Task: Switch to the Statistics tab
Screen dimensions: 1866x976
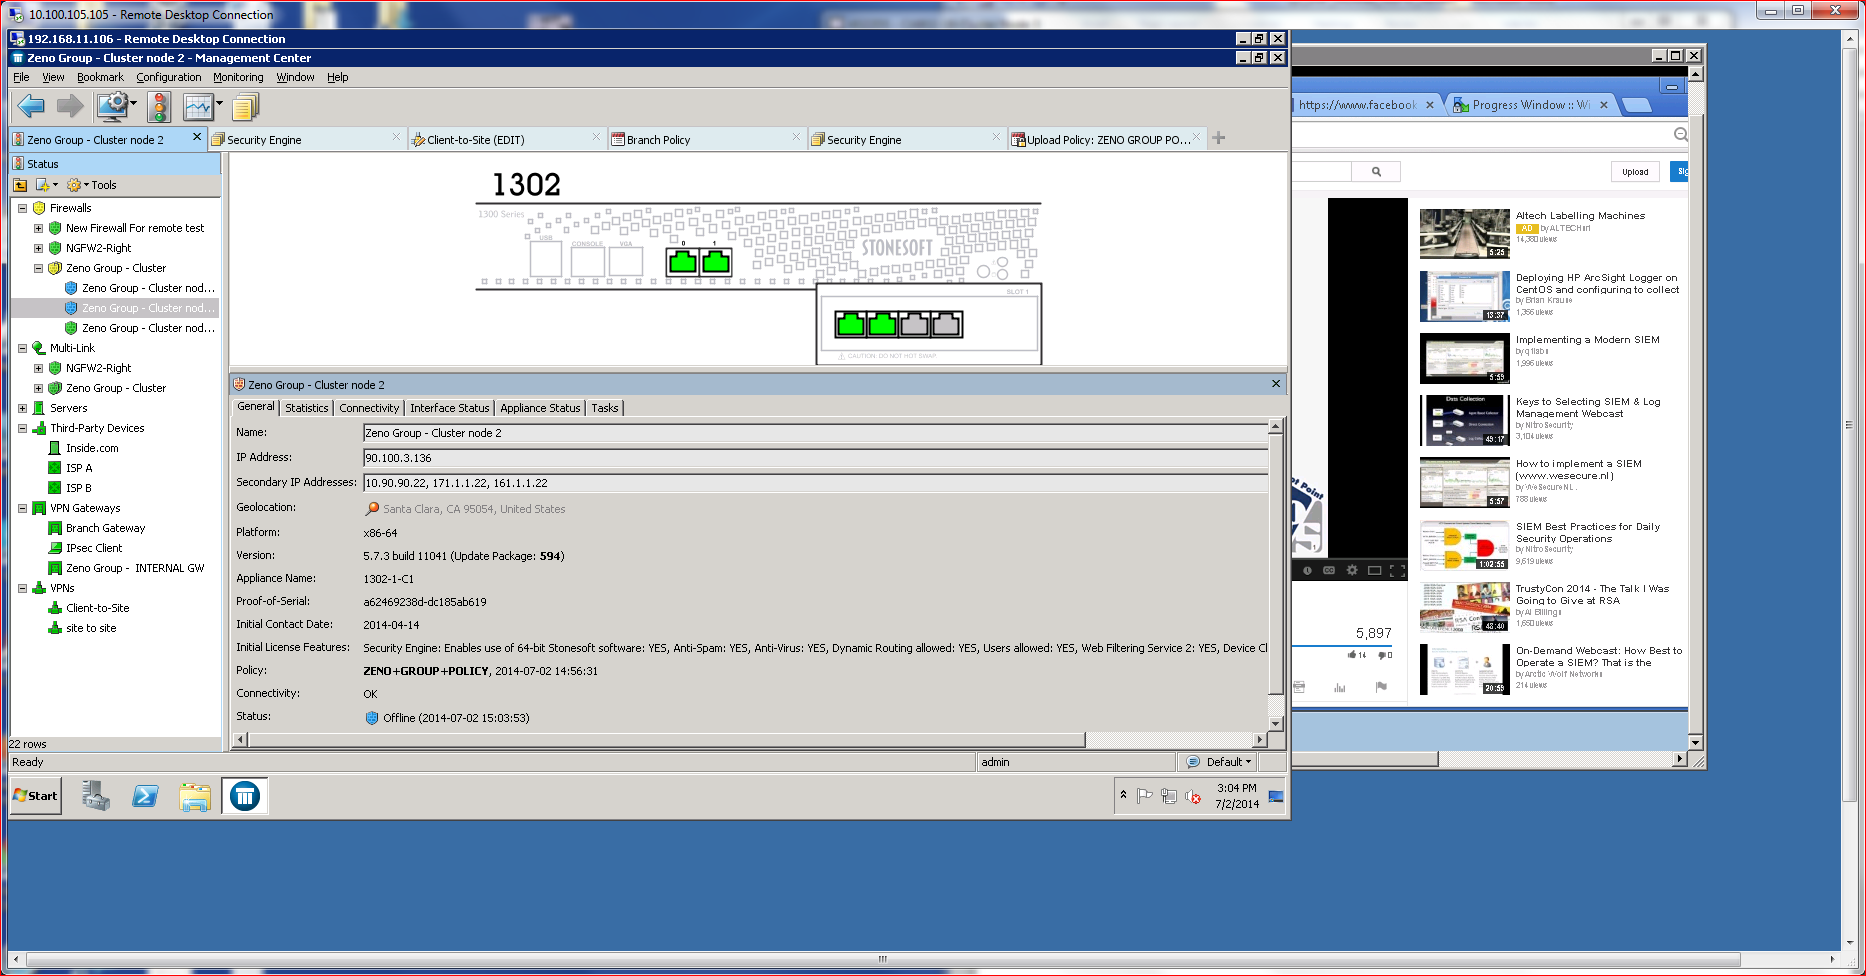Action: pos(306,408)
